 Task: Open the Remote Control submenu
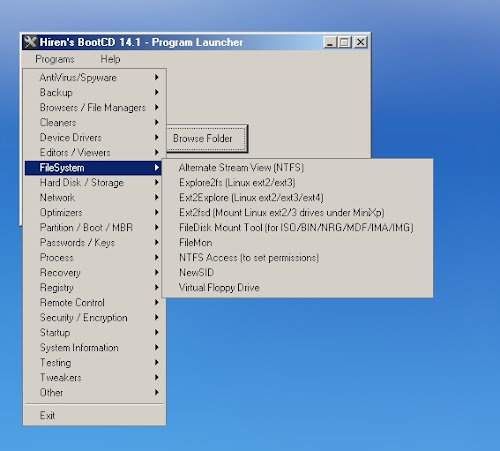(x=93, y=302)
